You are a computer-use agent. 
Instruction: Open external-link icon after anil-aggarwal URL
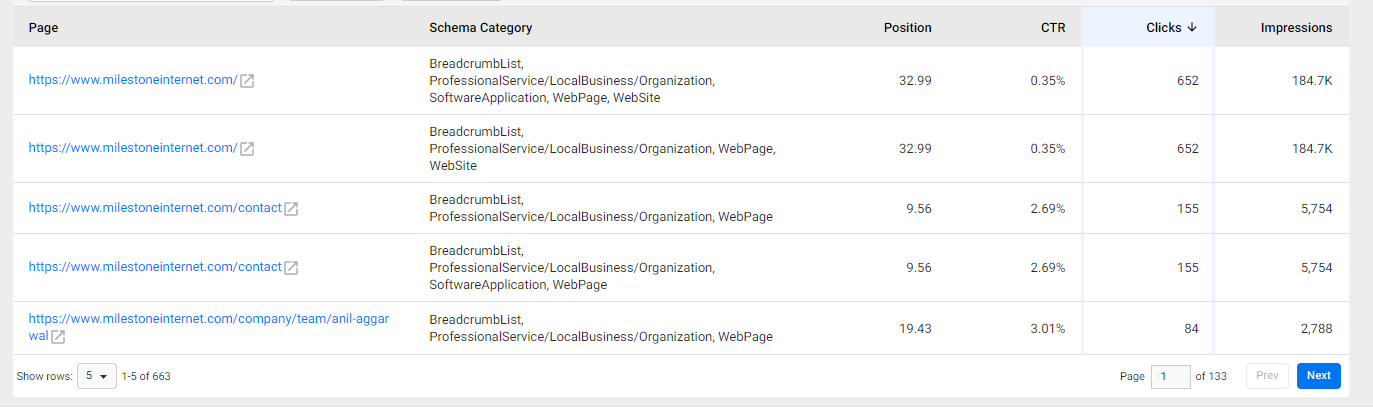(x=58, y=337)
